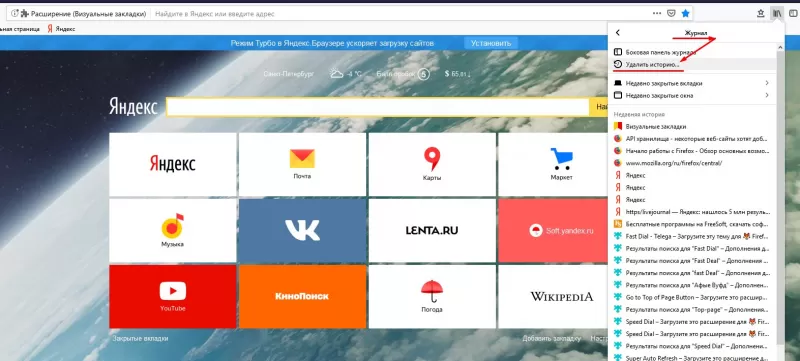
Task: Open www.mozilla.org/ru/firefox/central/ history entry
Action: coord(692,163)
